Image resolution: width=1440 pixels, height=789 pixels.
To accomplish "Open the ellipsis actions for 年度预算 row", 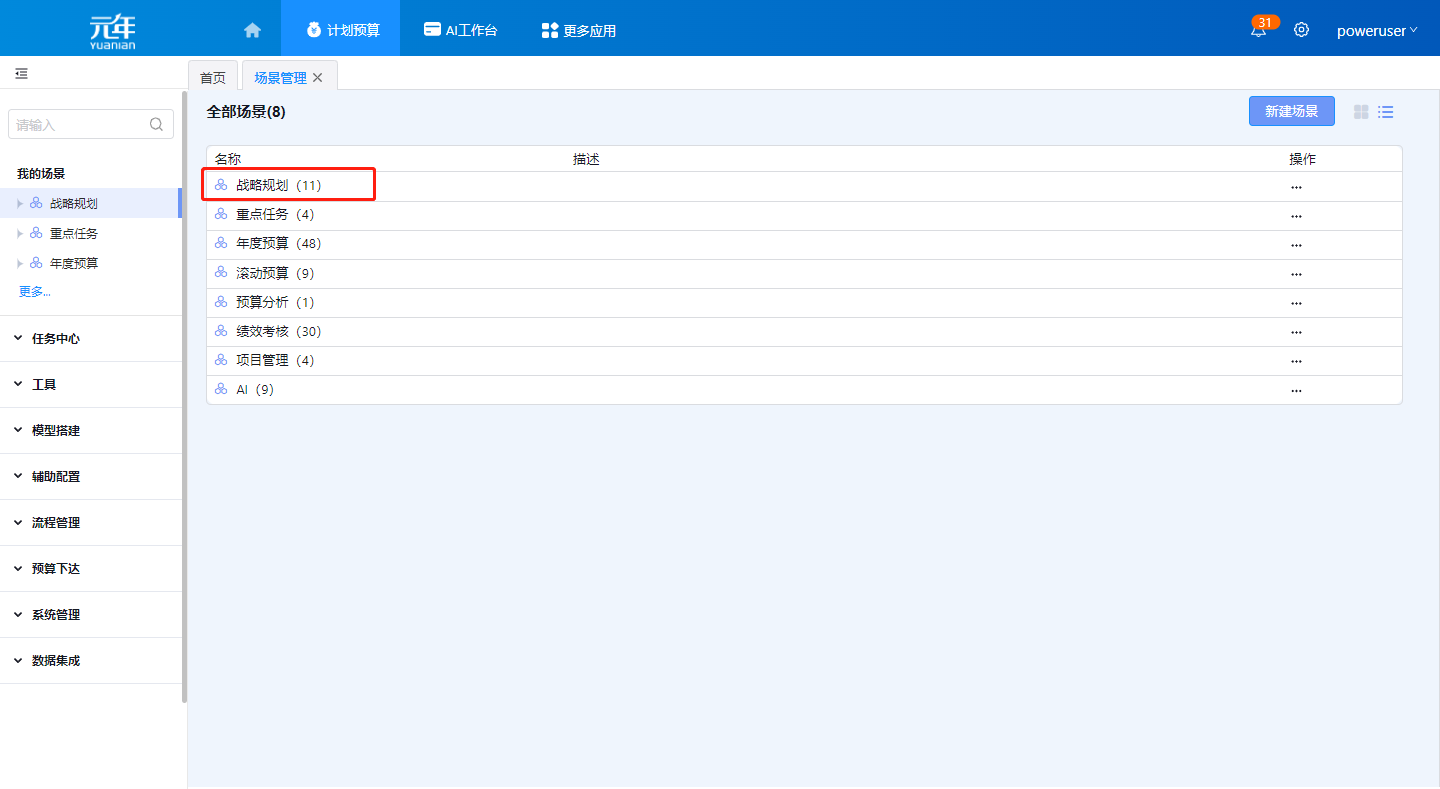I will pos(1296,245).
